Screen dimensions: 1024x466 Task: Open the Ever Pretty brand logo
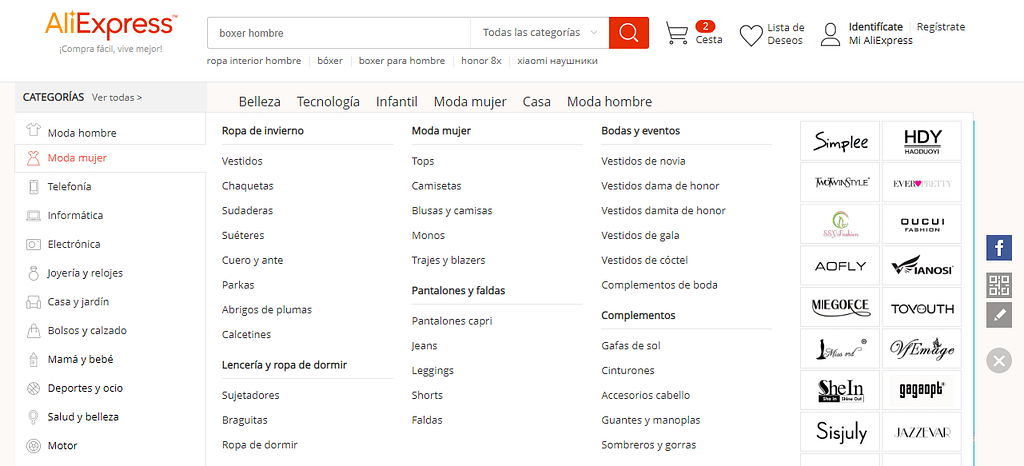coord(922,182)
